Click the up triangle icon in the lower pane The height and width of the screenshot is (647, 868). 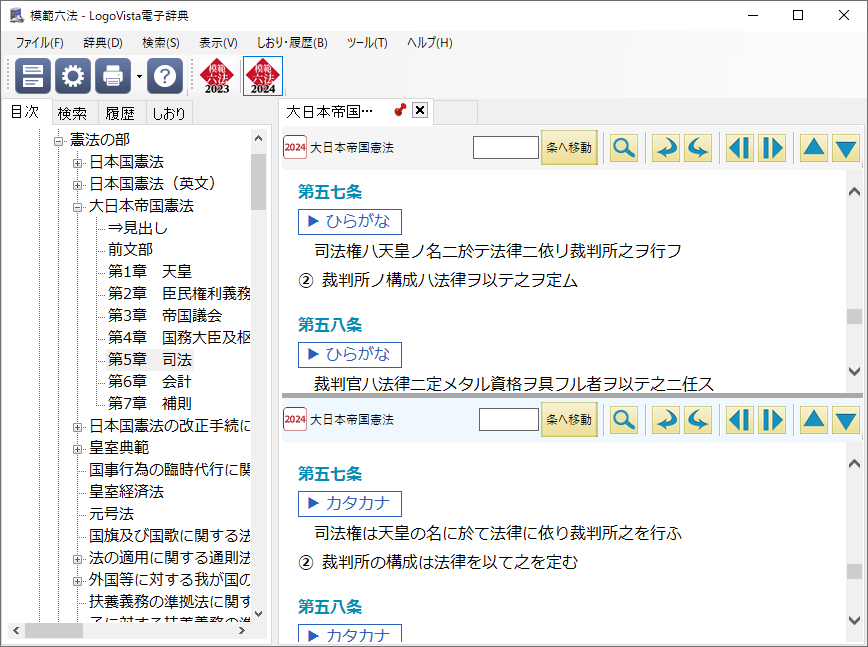[x=814, y=420]
